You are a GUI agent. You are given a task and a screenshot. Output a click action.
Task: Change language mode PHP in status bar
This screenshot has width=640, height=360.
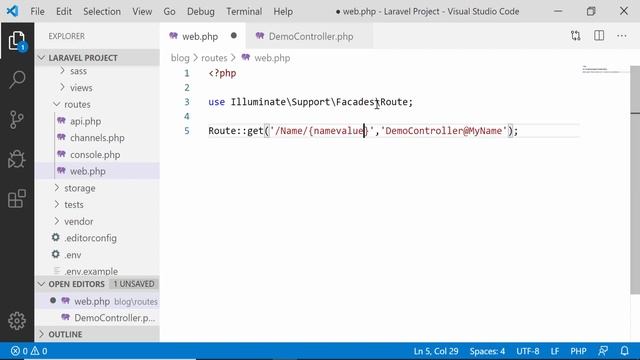tap(578, 351)
